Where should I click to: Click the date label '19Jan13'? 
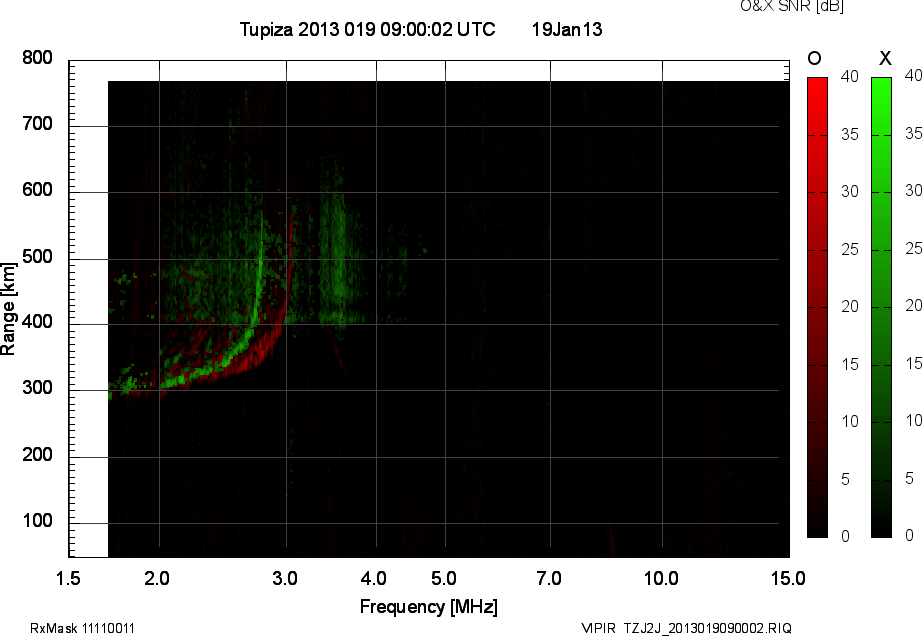(567, 29)
